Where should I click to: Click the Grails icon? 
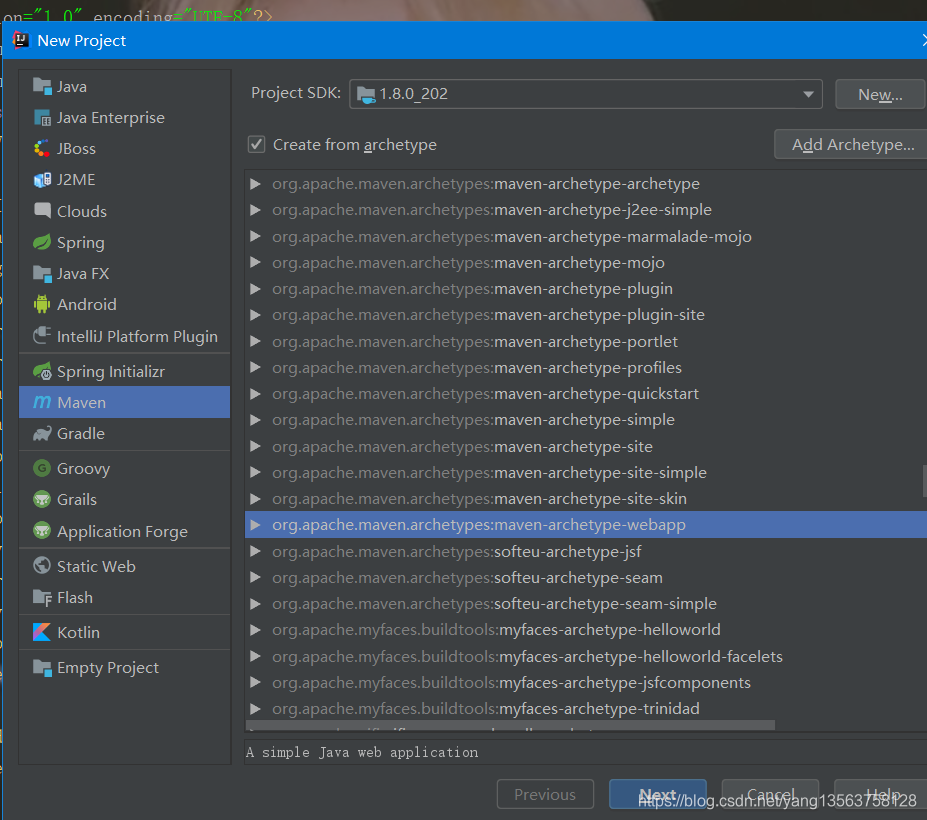42,500
